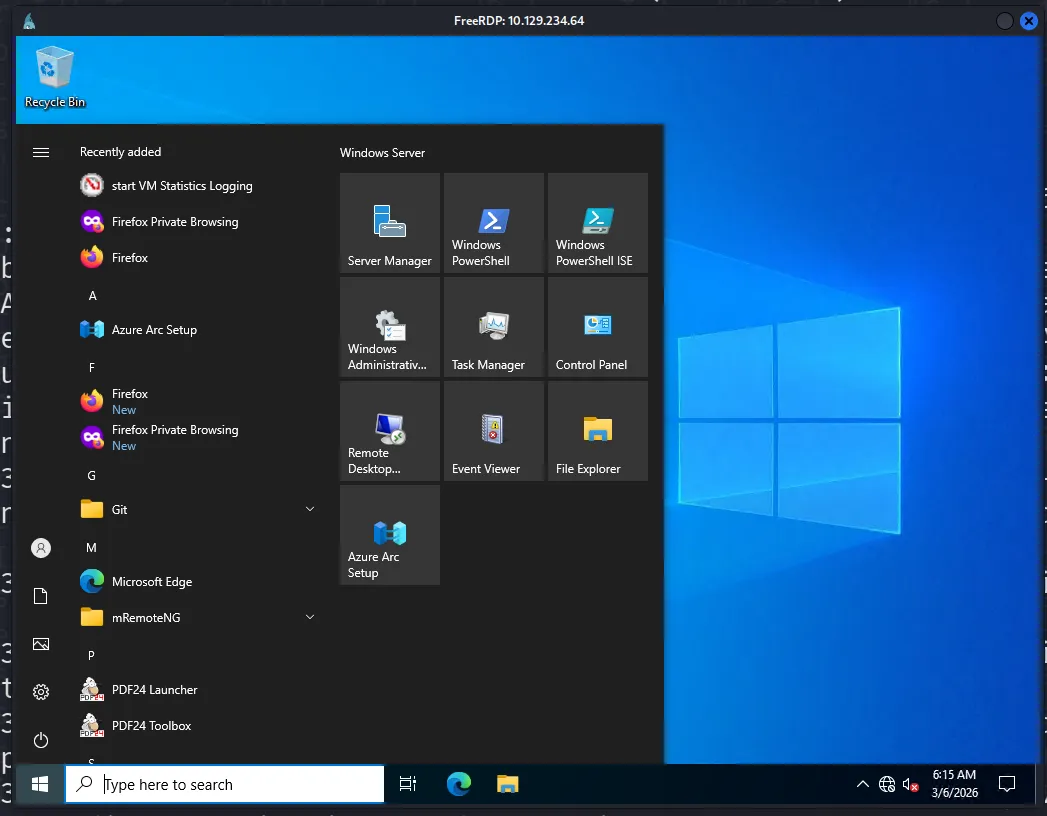
Task: Click the Windows Server tile group title
Action: click(x=382, y=152)
